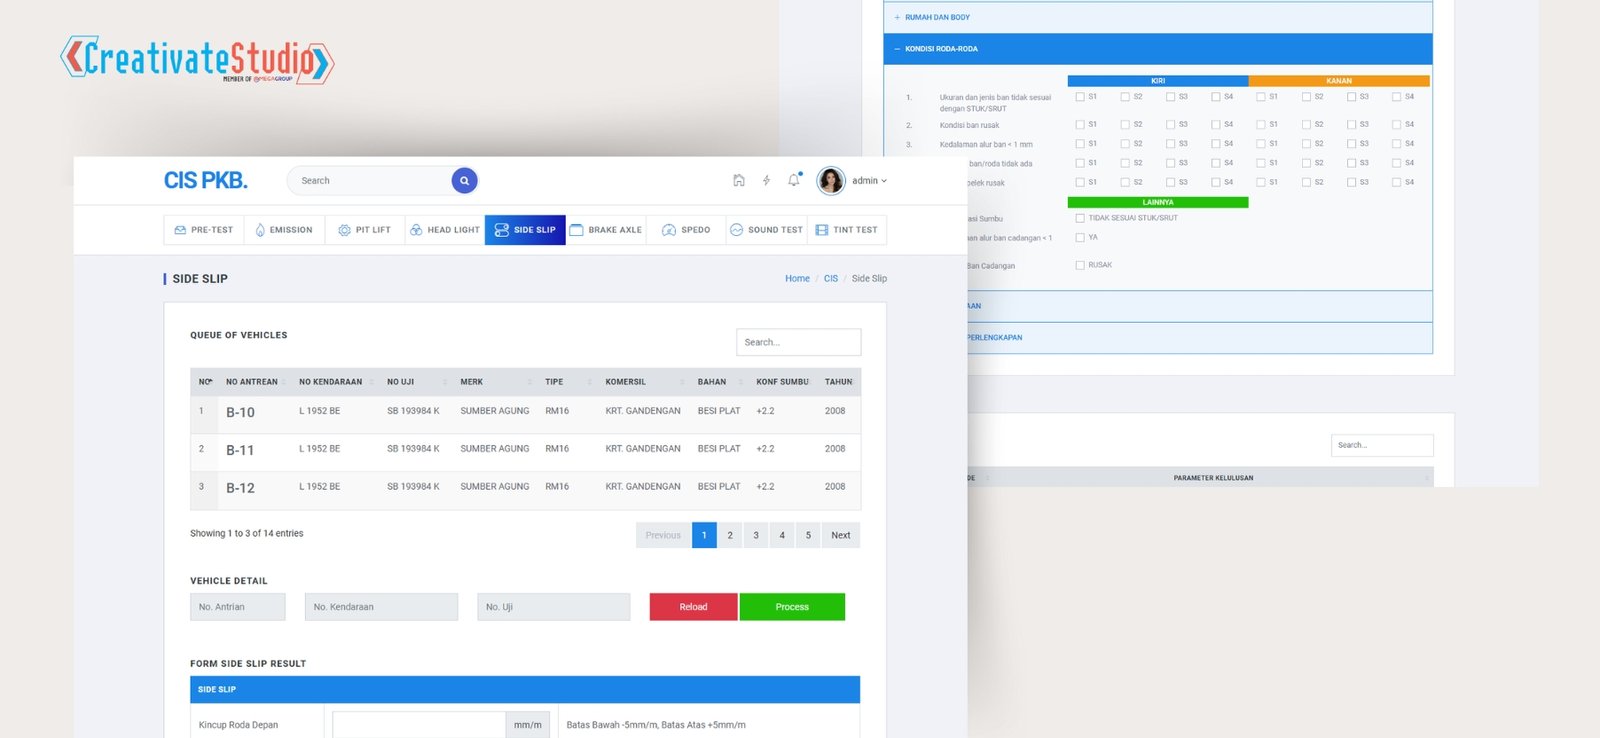Screen dimensions: 1600x738
Task: Open the notifications bell
Action: click(794, 181)
